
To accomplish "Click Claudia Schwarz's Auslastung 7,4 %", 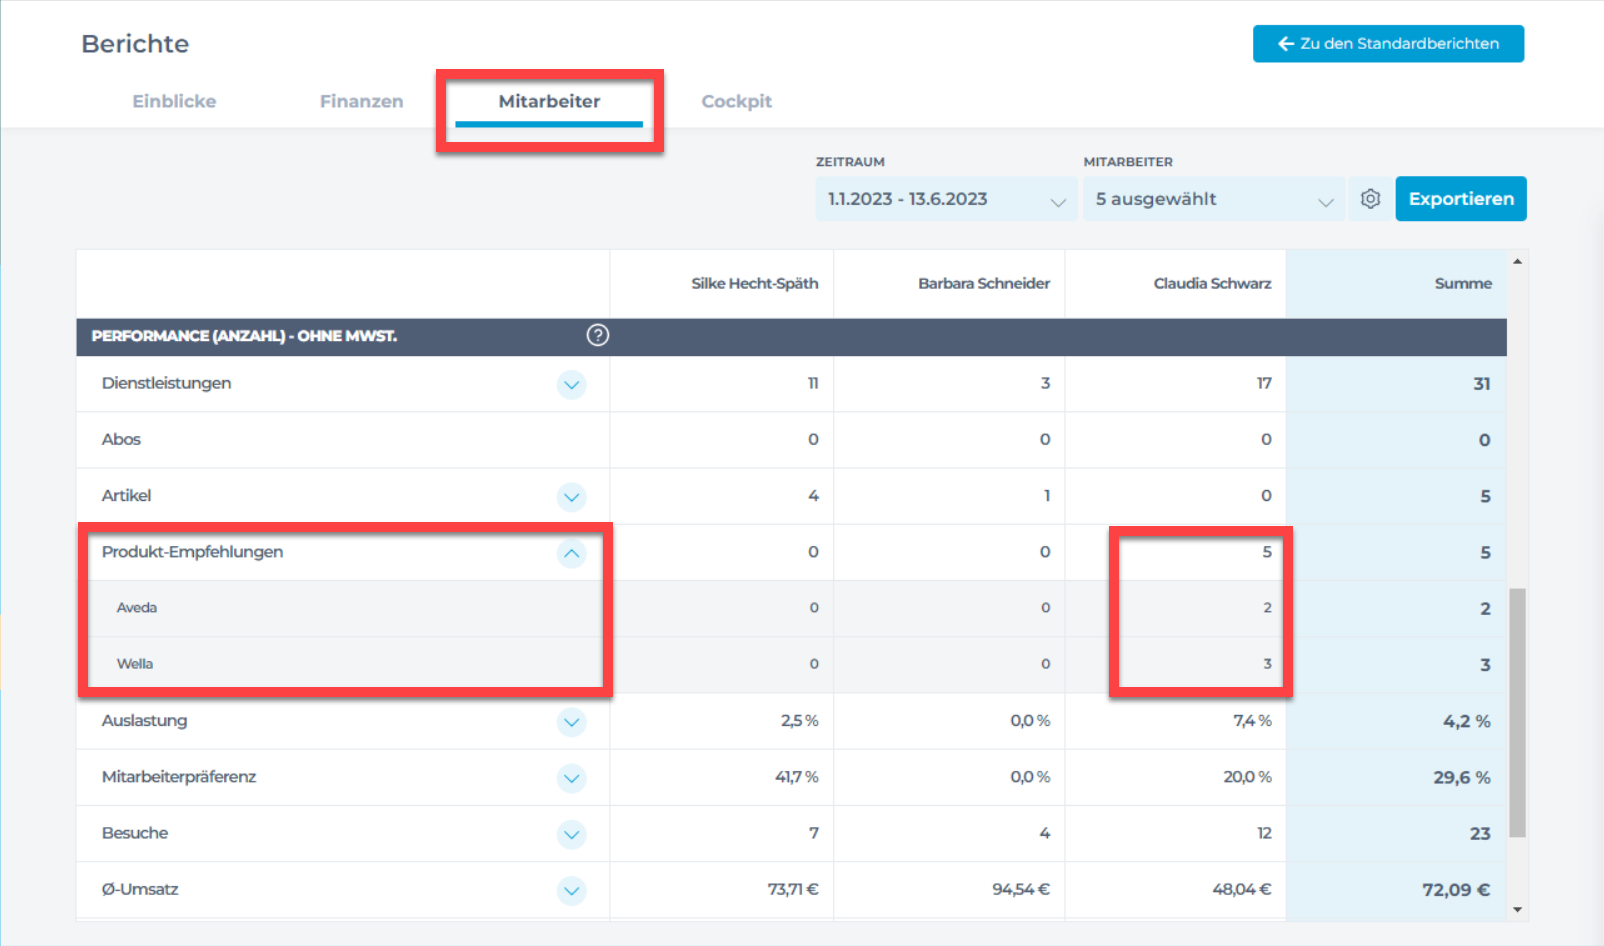I will [x=1252, y=721].
